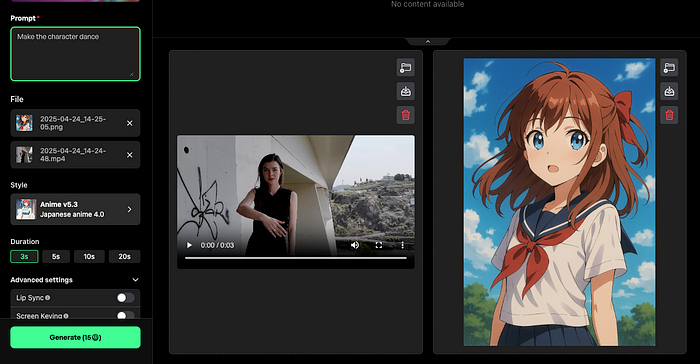This screenshot has height=364, width=700.
Task: Enter fullscreen for the video preview
Action: pyautogui.click(x=379, y=245)
